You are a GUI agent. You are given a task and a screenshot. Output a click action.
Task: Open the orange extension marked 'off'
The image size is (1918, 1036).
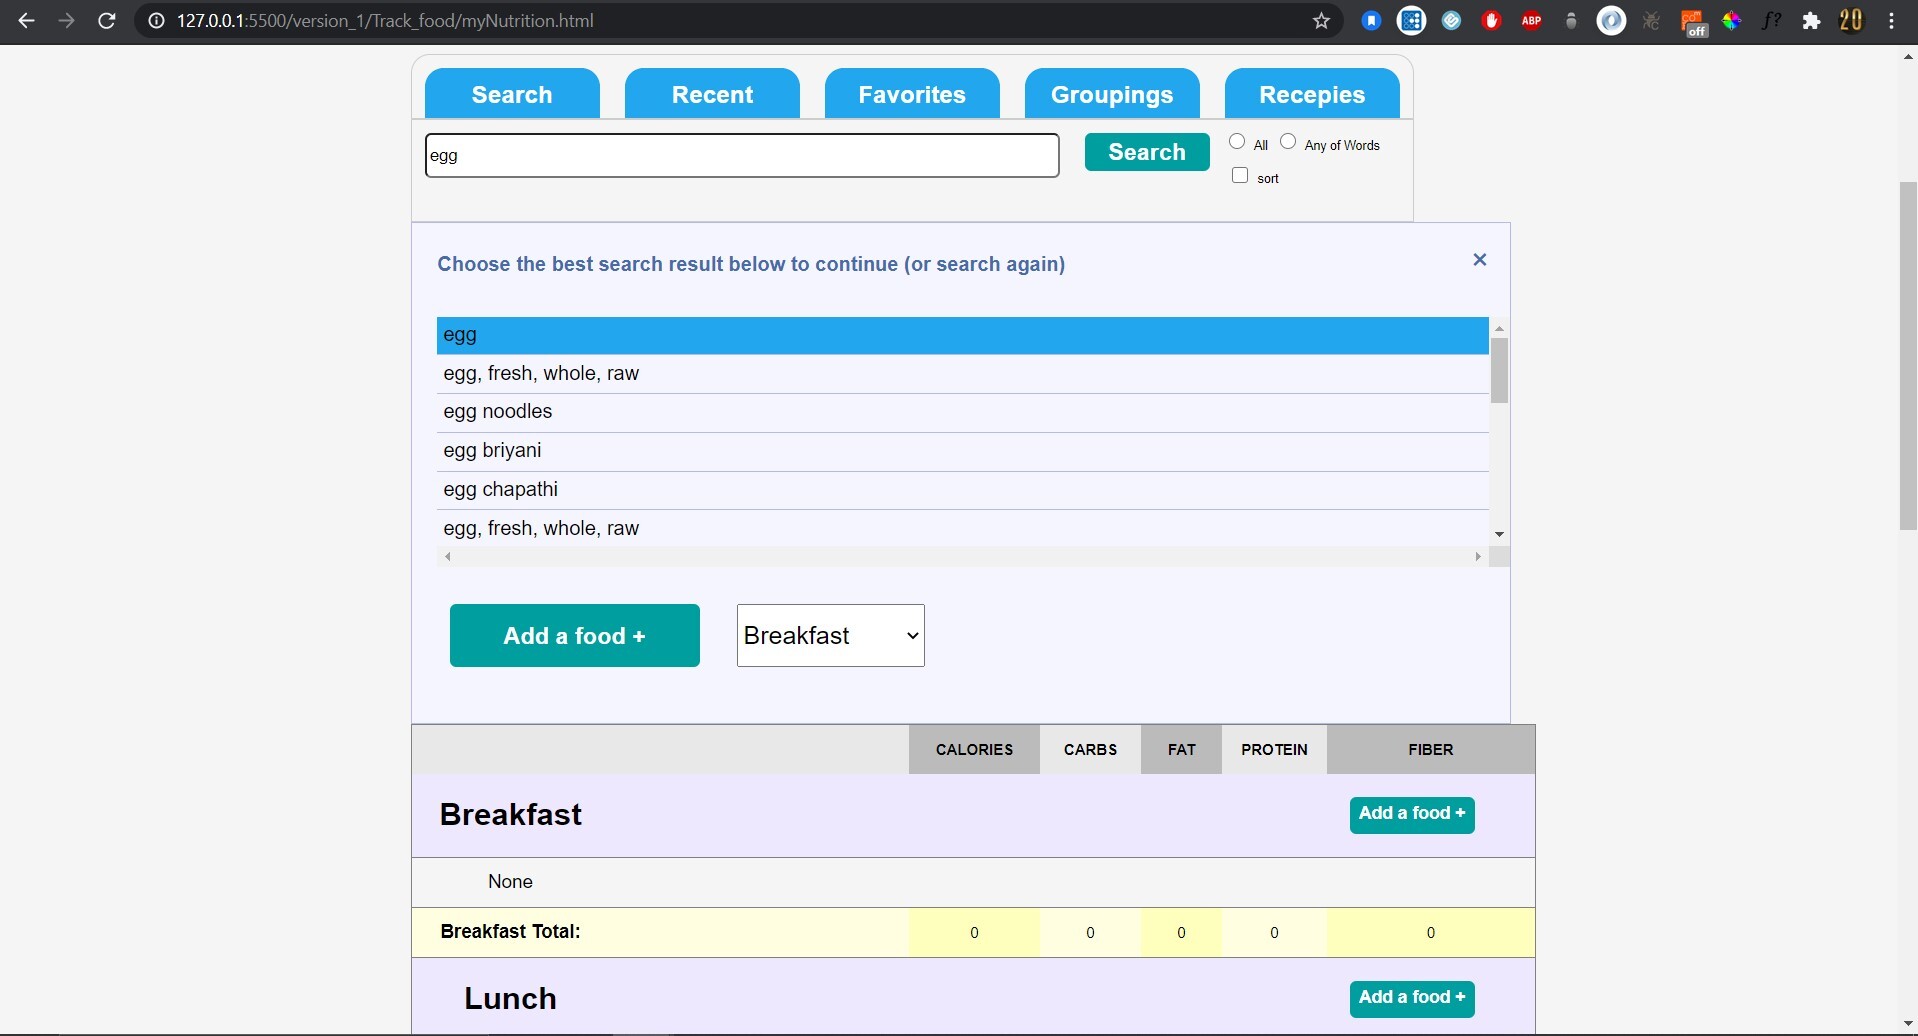tap(1693, 22)
